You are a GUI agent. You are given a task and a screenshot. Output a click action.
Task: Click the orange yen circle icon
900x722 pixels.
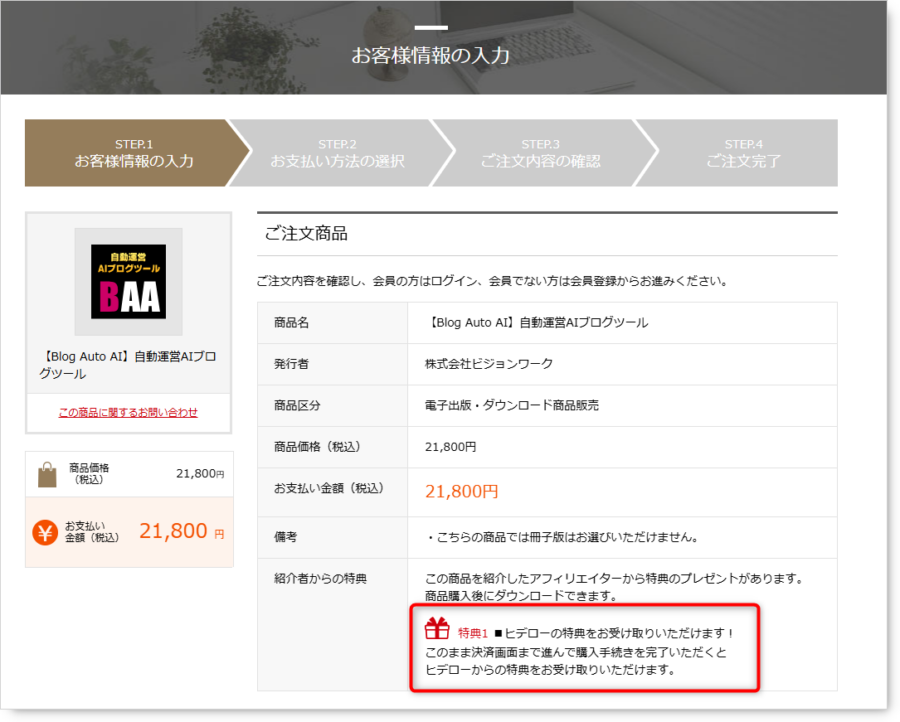(45, 532)
